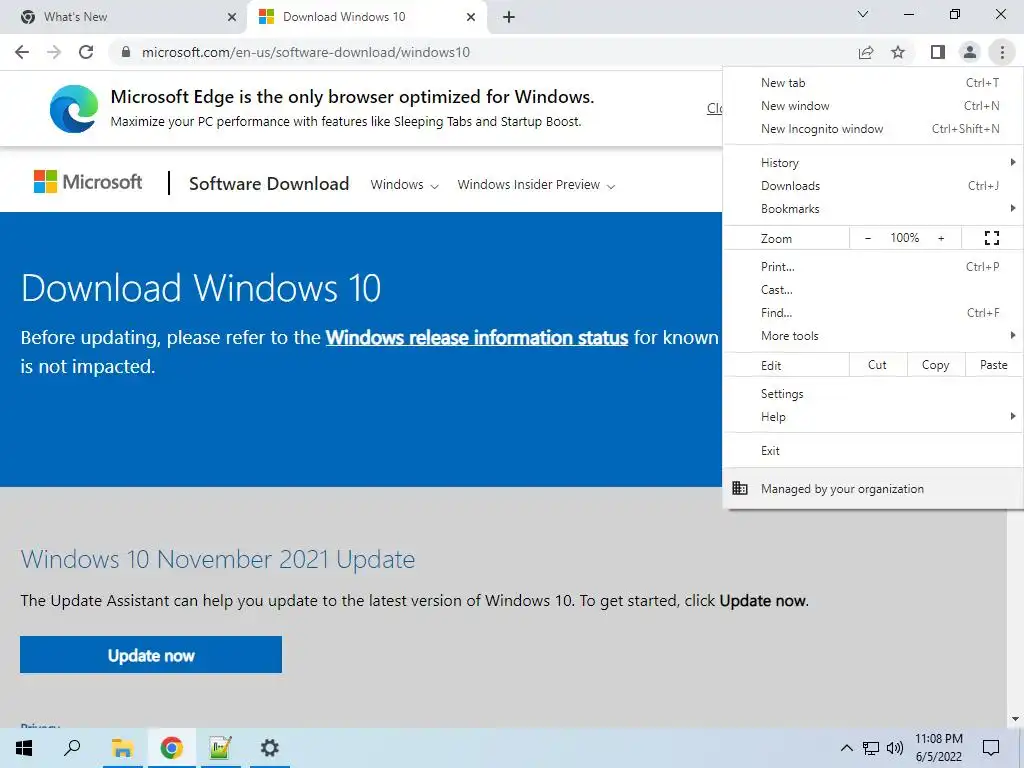Open the Settings gear on the taskbar
This screenshot has height=768, width=1024.
269,748
